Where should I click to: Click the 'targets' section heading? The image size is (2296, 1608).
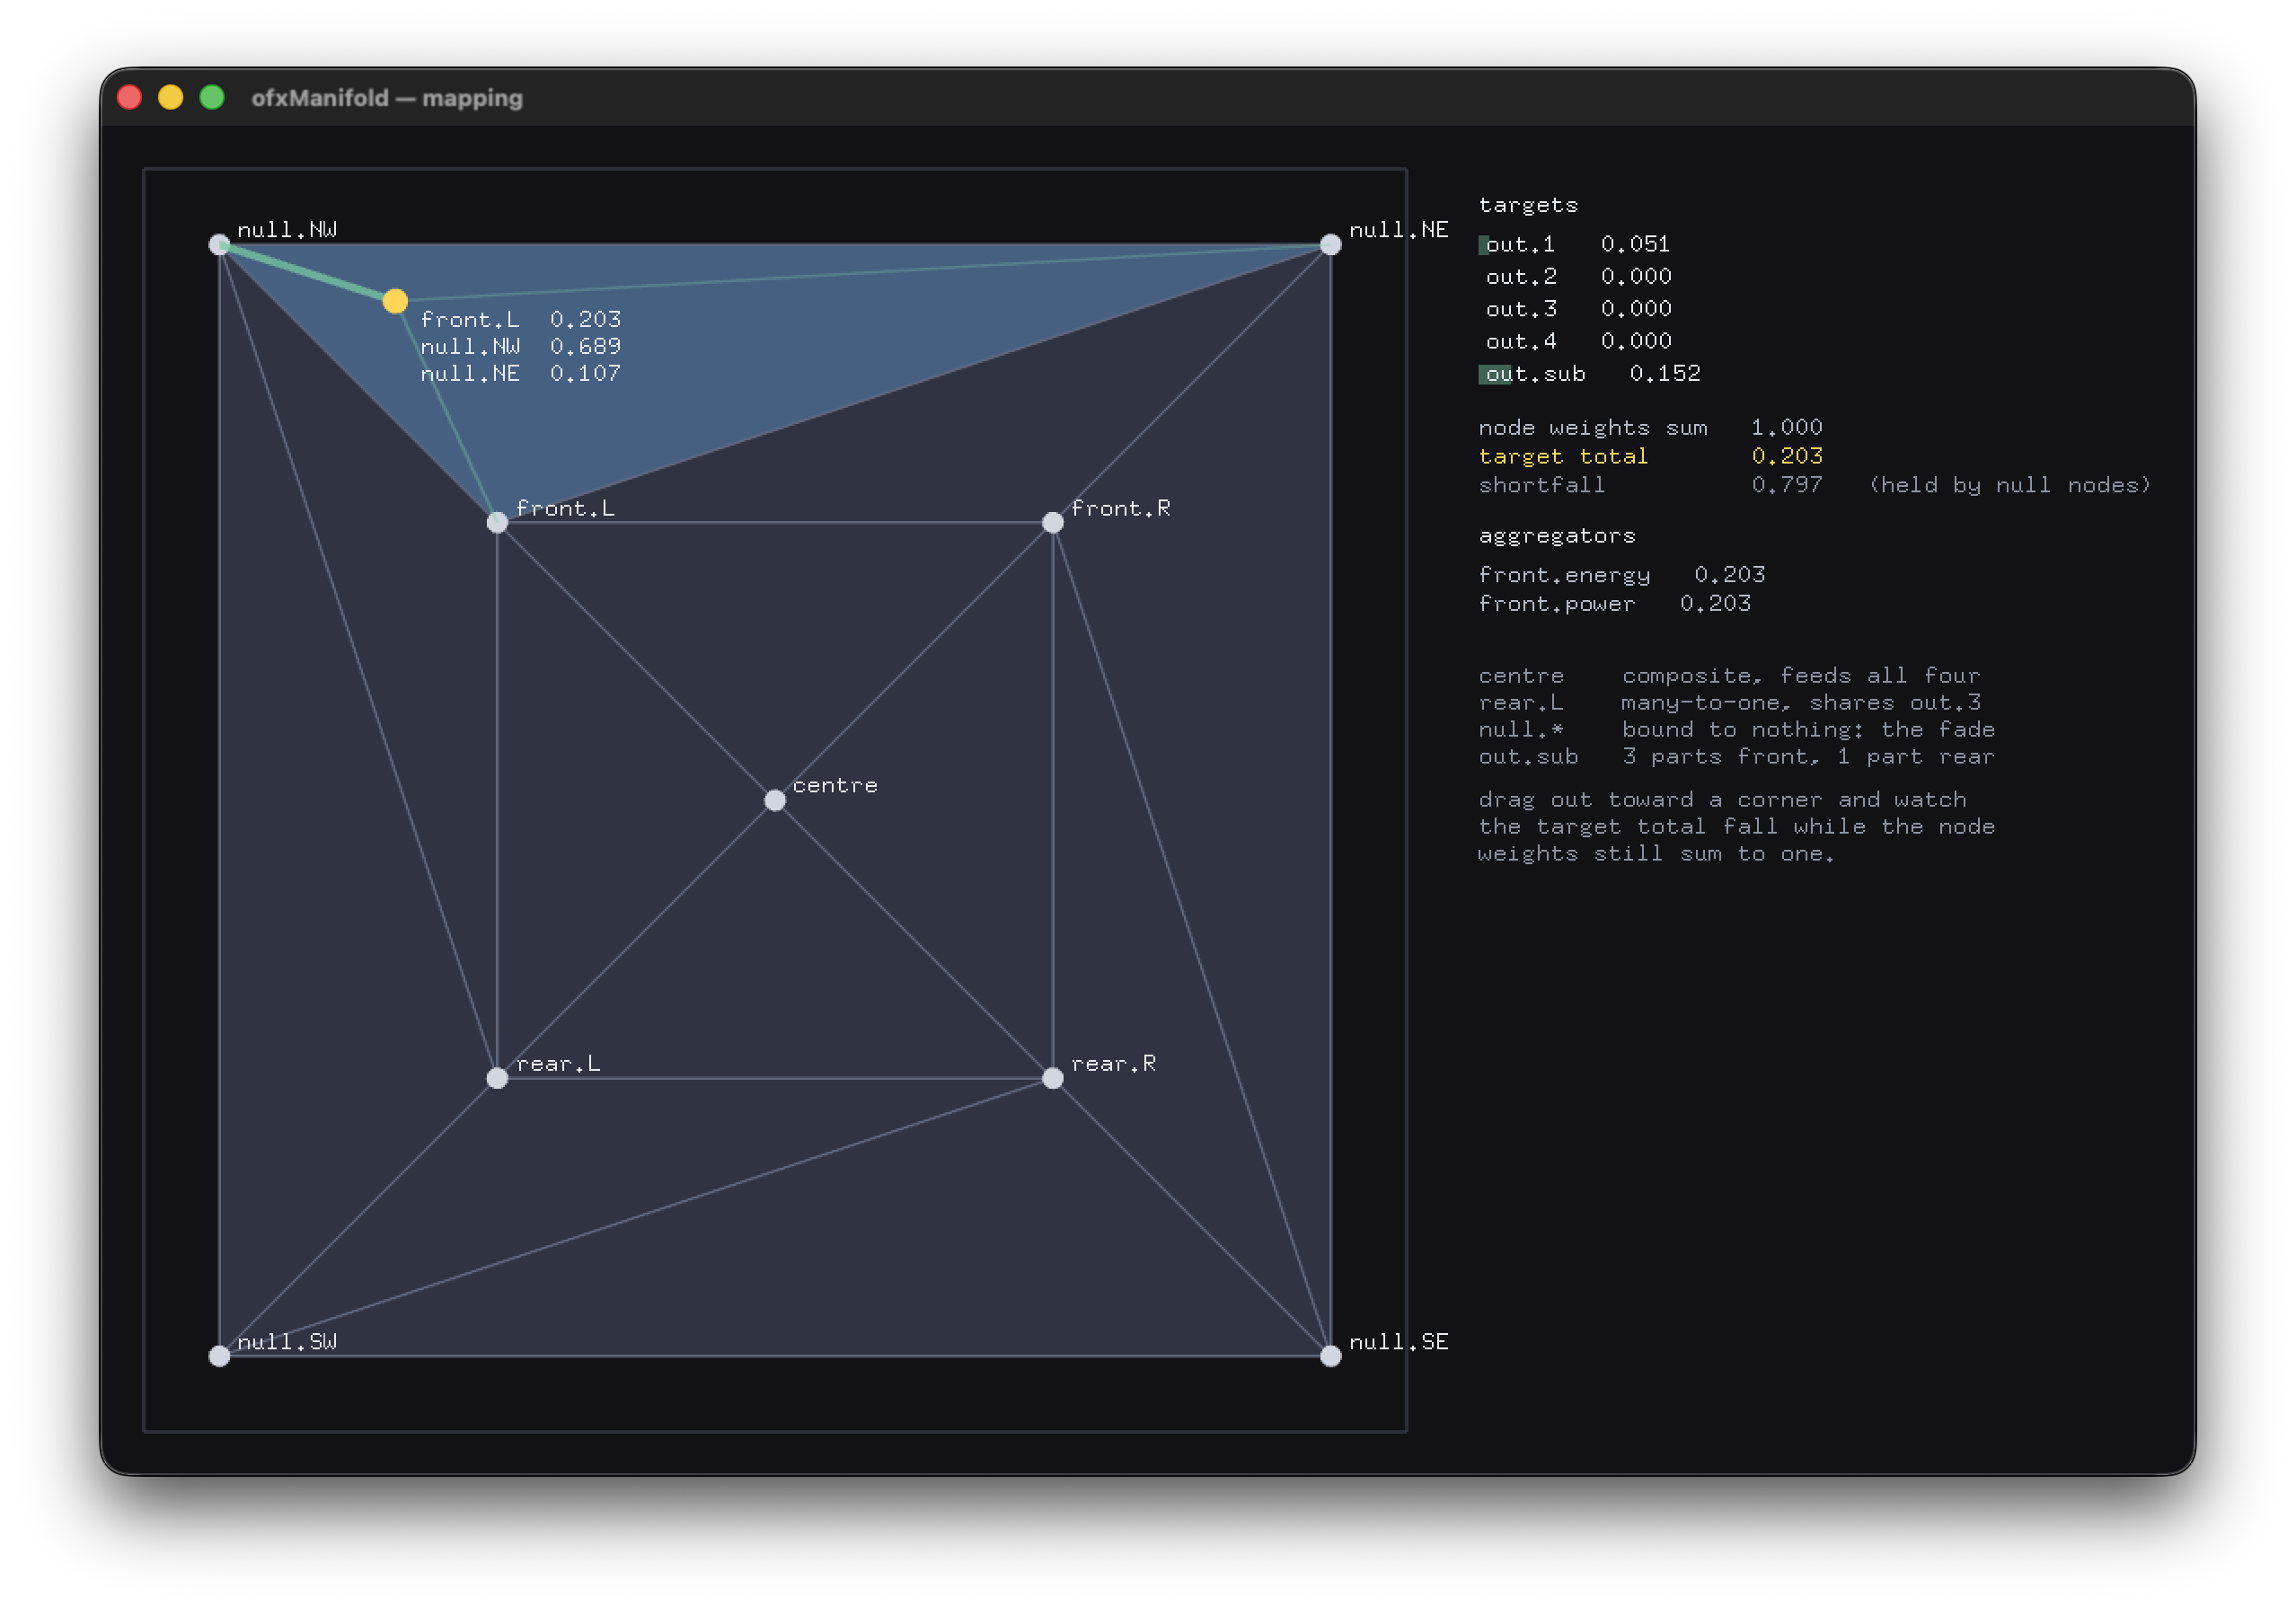pyautogui.click(x=1527, y=206)
